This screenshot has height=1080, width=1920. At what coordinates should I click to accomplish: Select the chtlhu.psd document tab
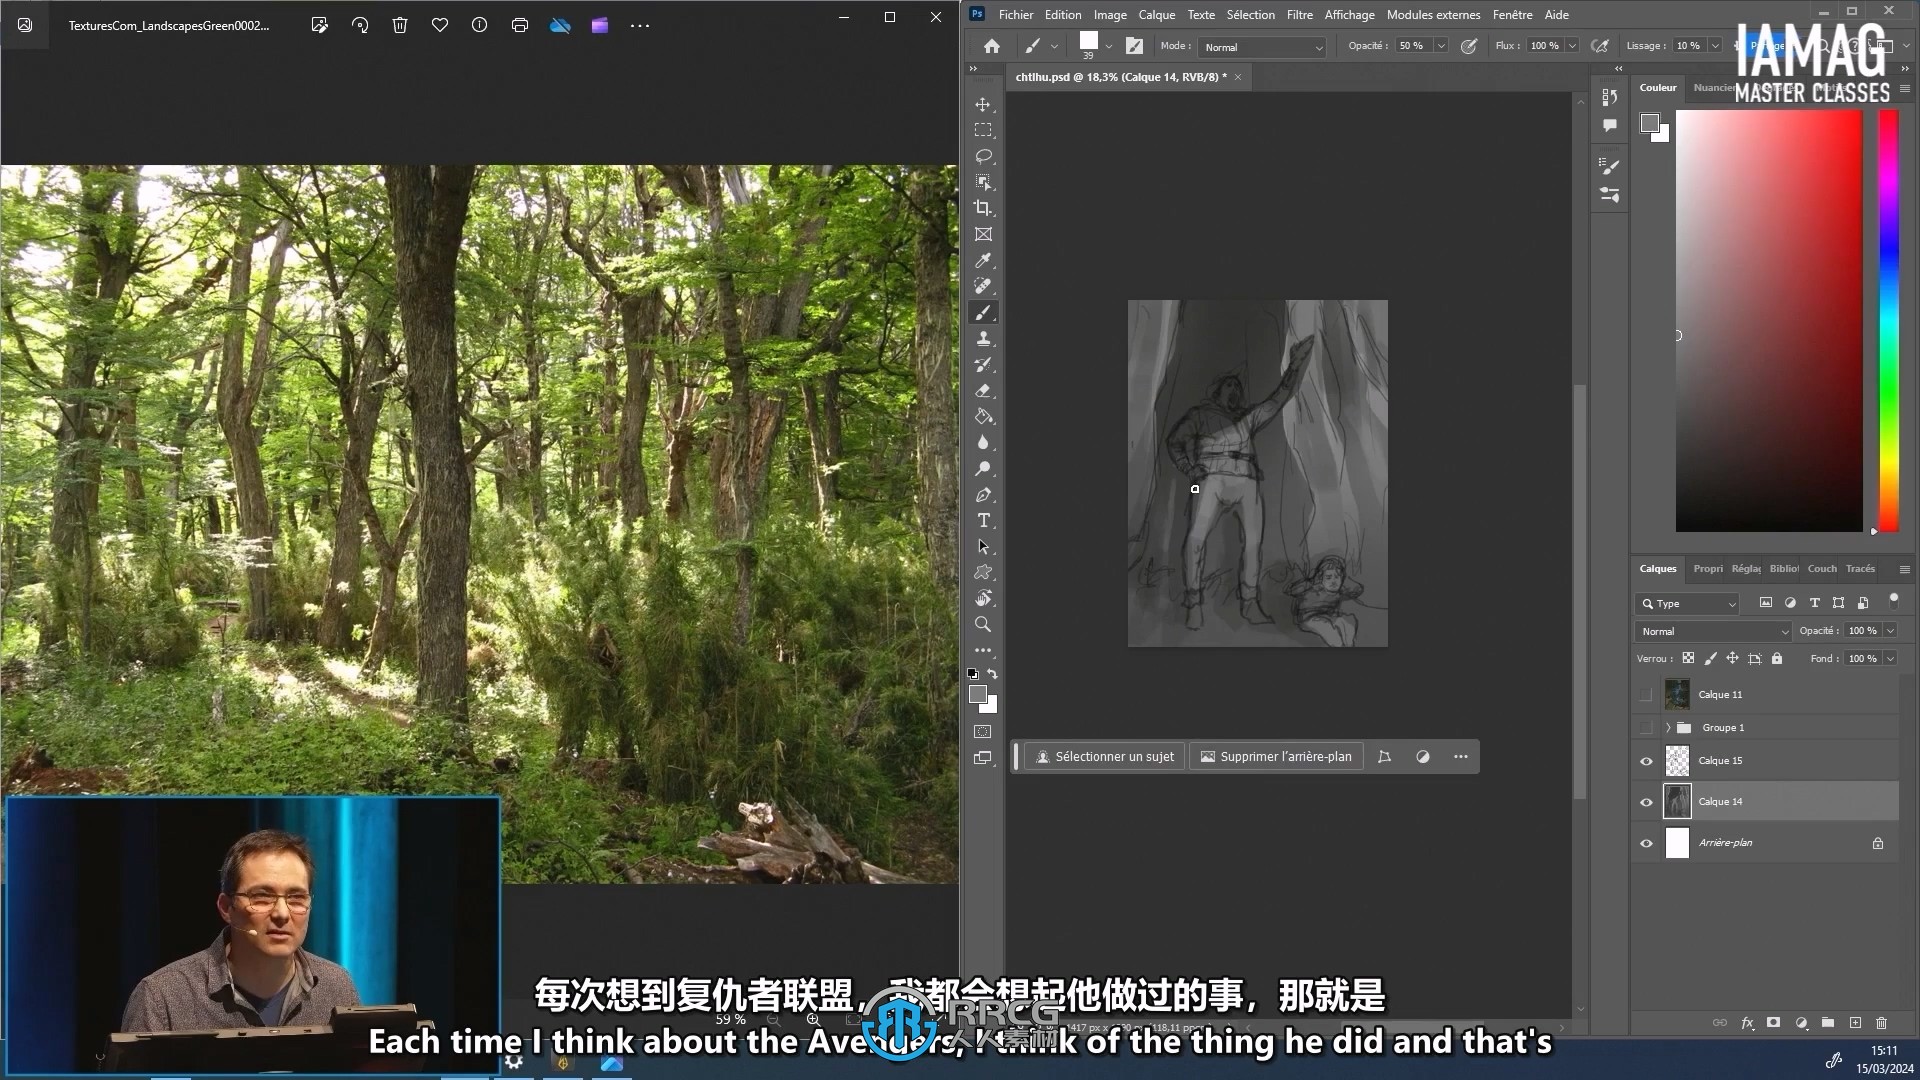coord(1121,77)
